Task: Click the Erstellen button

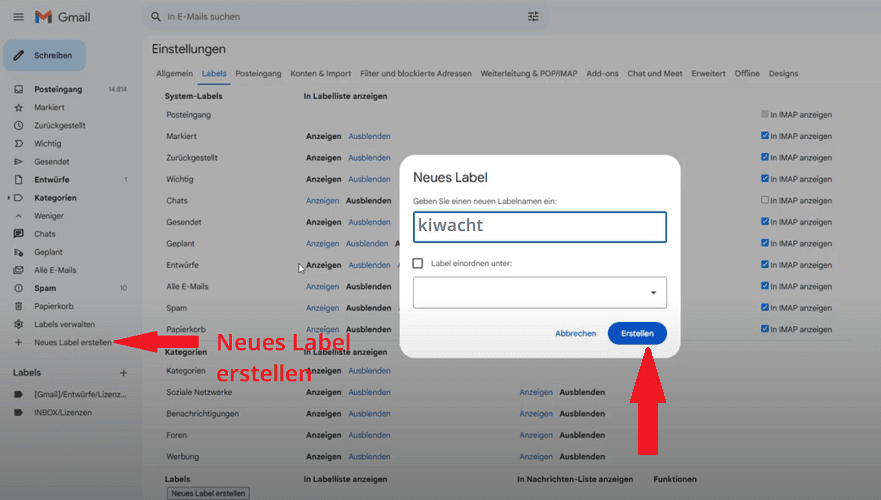Action: click(x=637, y=334)
